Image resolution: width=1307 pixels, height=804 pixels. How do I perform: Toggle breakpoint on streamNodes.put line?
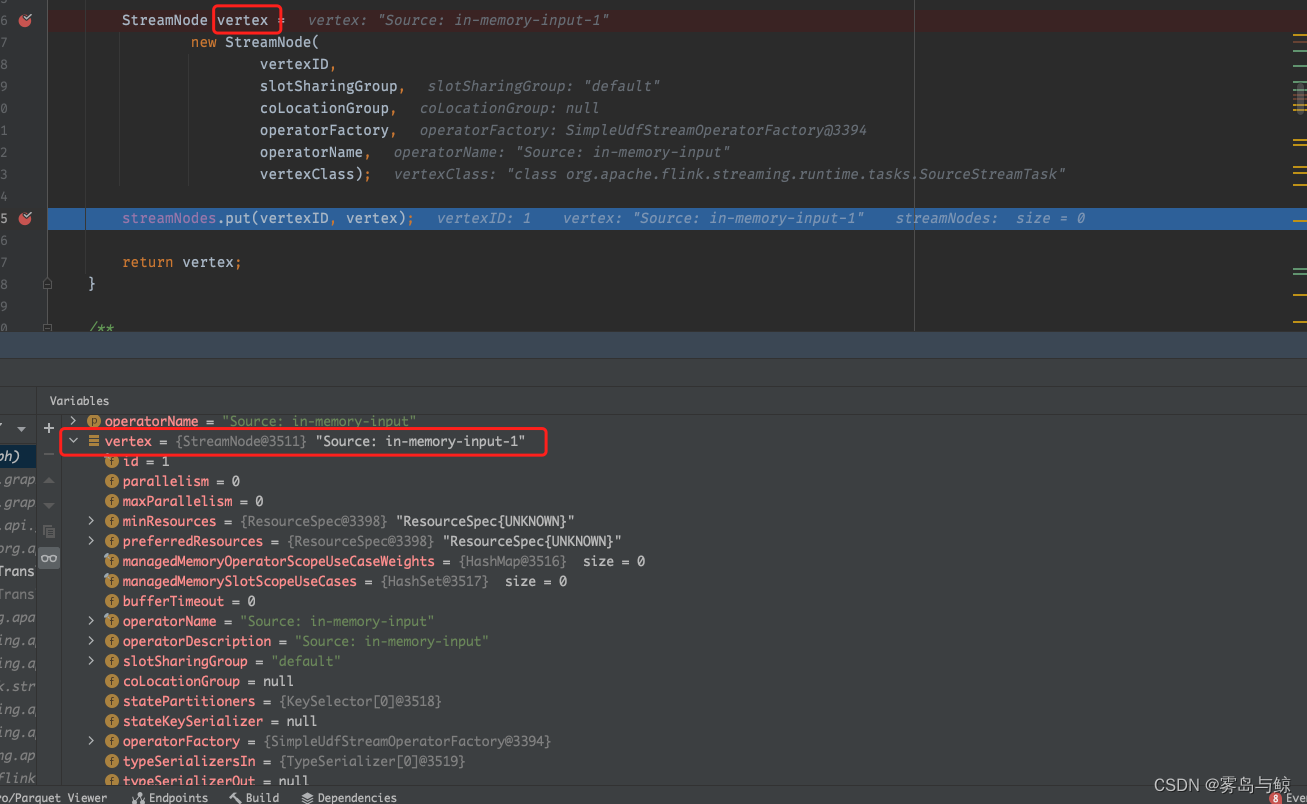(x=26, y=218)
